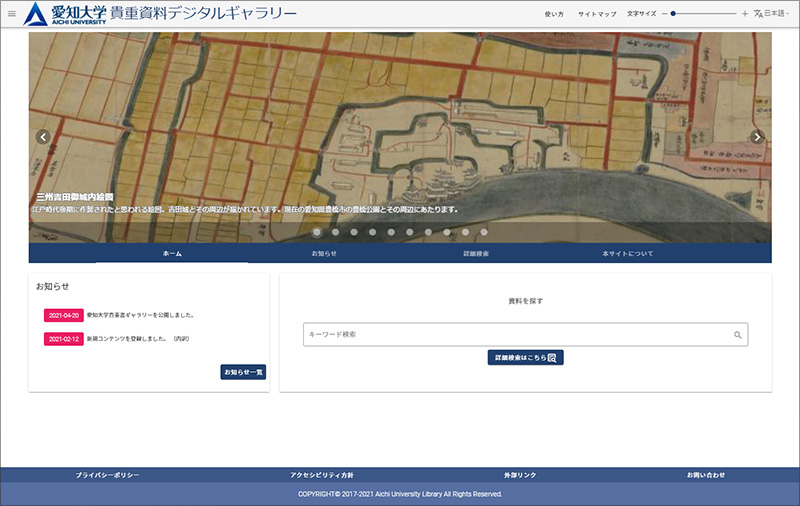The image size is (800, 506).
Task: Click the 文字サイズ slider track
Action: [x=706, y=14]
